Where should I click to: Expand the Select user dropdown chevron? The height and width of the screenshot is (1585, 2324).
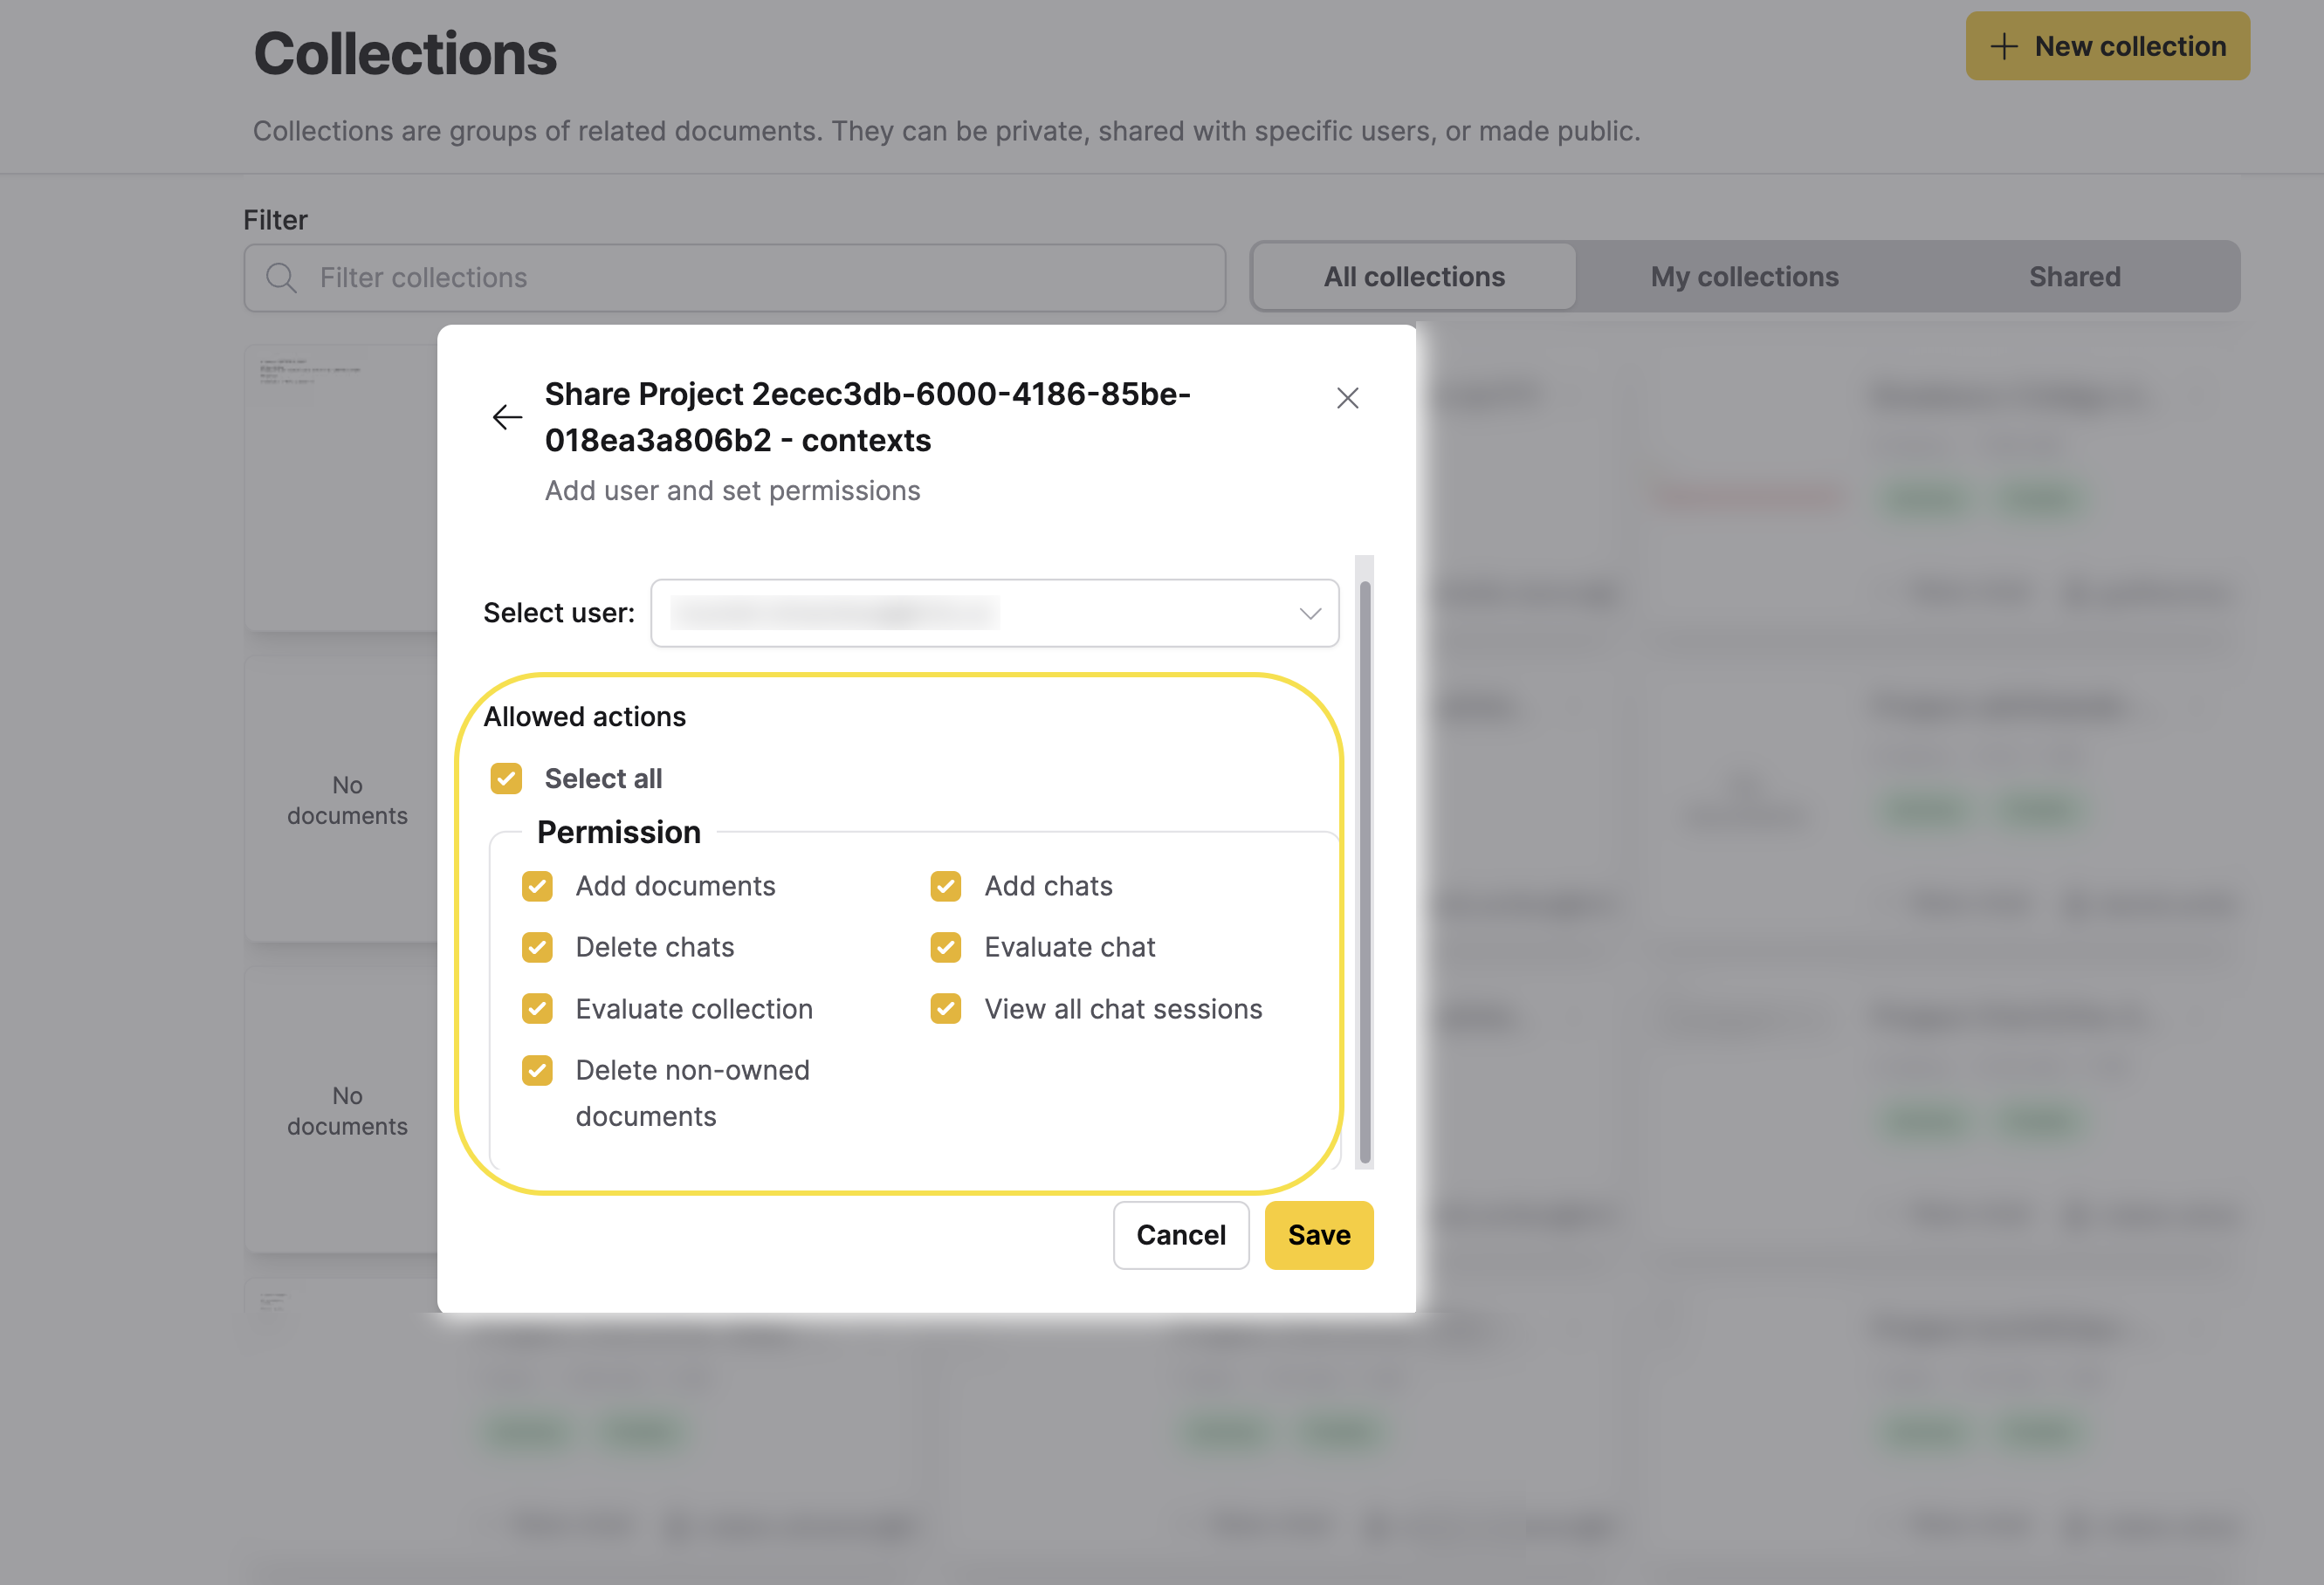[1309, 613]
